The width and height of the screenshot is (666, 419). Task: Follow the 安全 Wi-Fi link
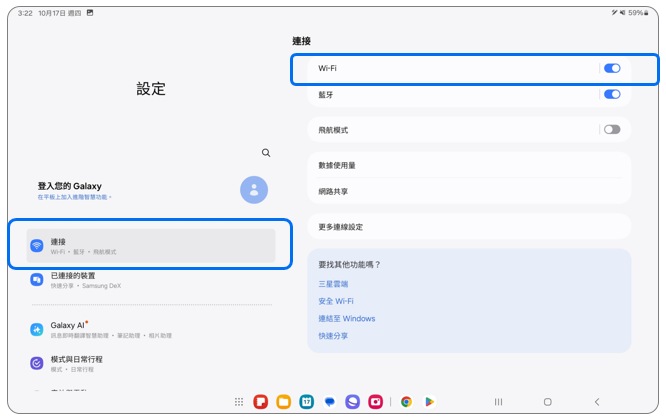click(x=336, y=301)
